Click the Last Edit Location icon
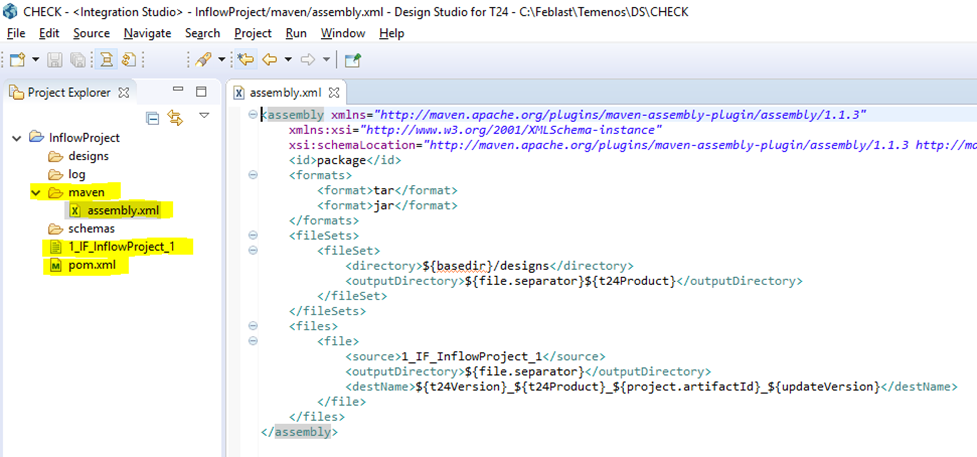 click(x=246, y=60)
